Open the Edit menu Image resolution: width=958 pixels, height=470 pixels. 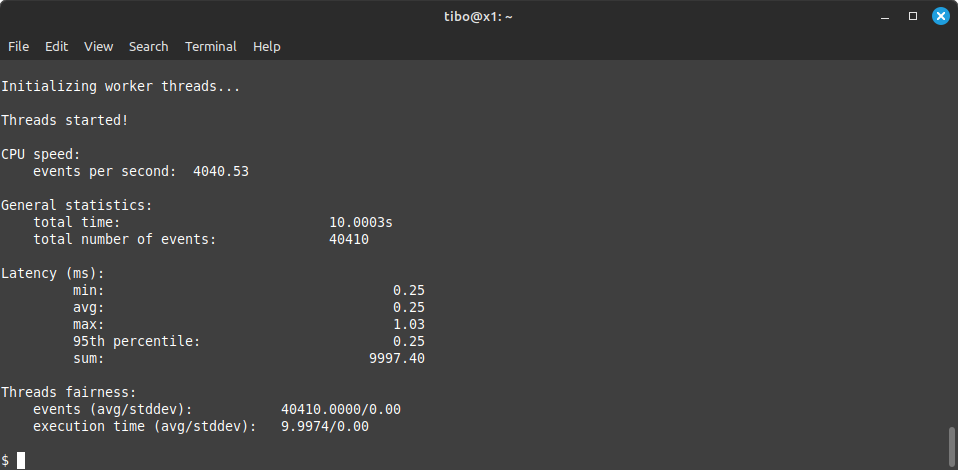pyautogui.click(x=57, y=46)
